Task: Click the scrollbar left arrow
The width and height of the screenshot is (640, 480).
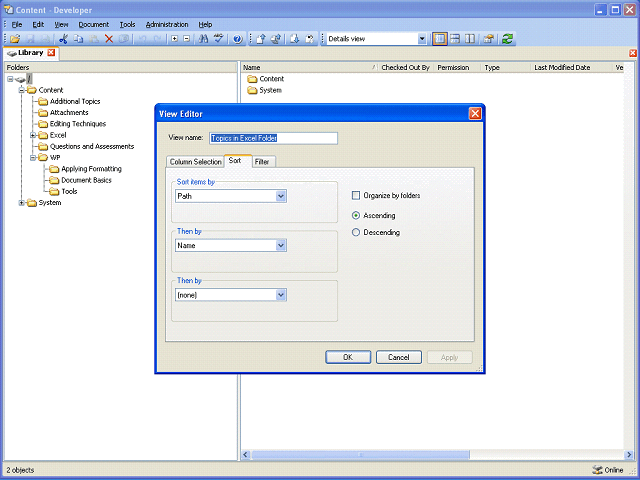Action: tap(246, 455)
